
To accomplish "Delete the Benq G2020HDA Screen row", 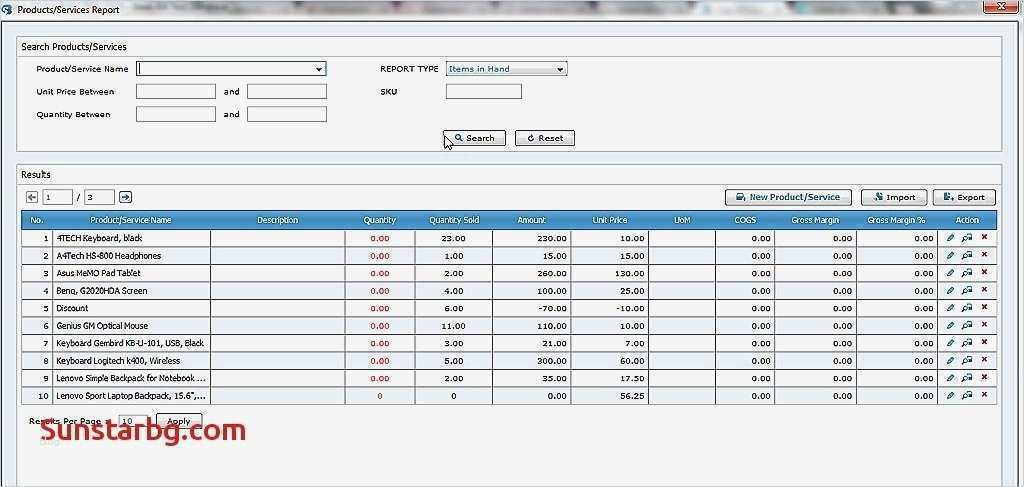I will [984, 291].
